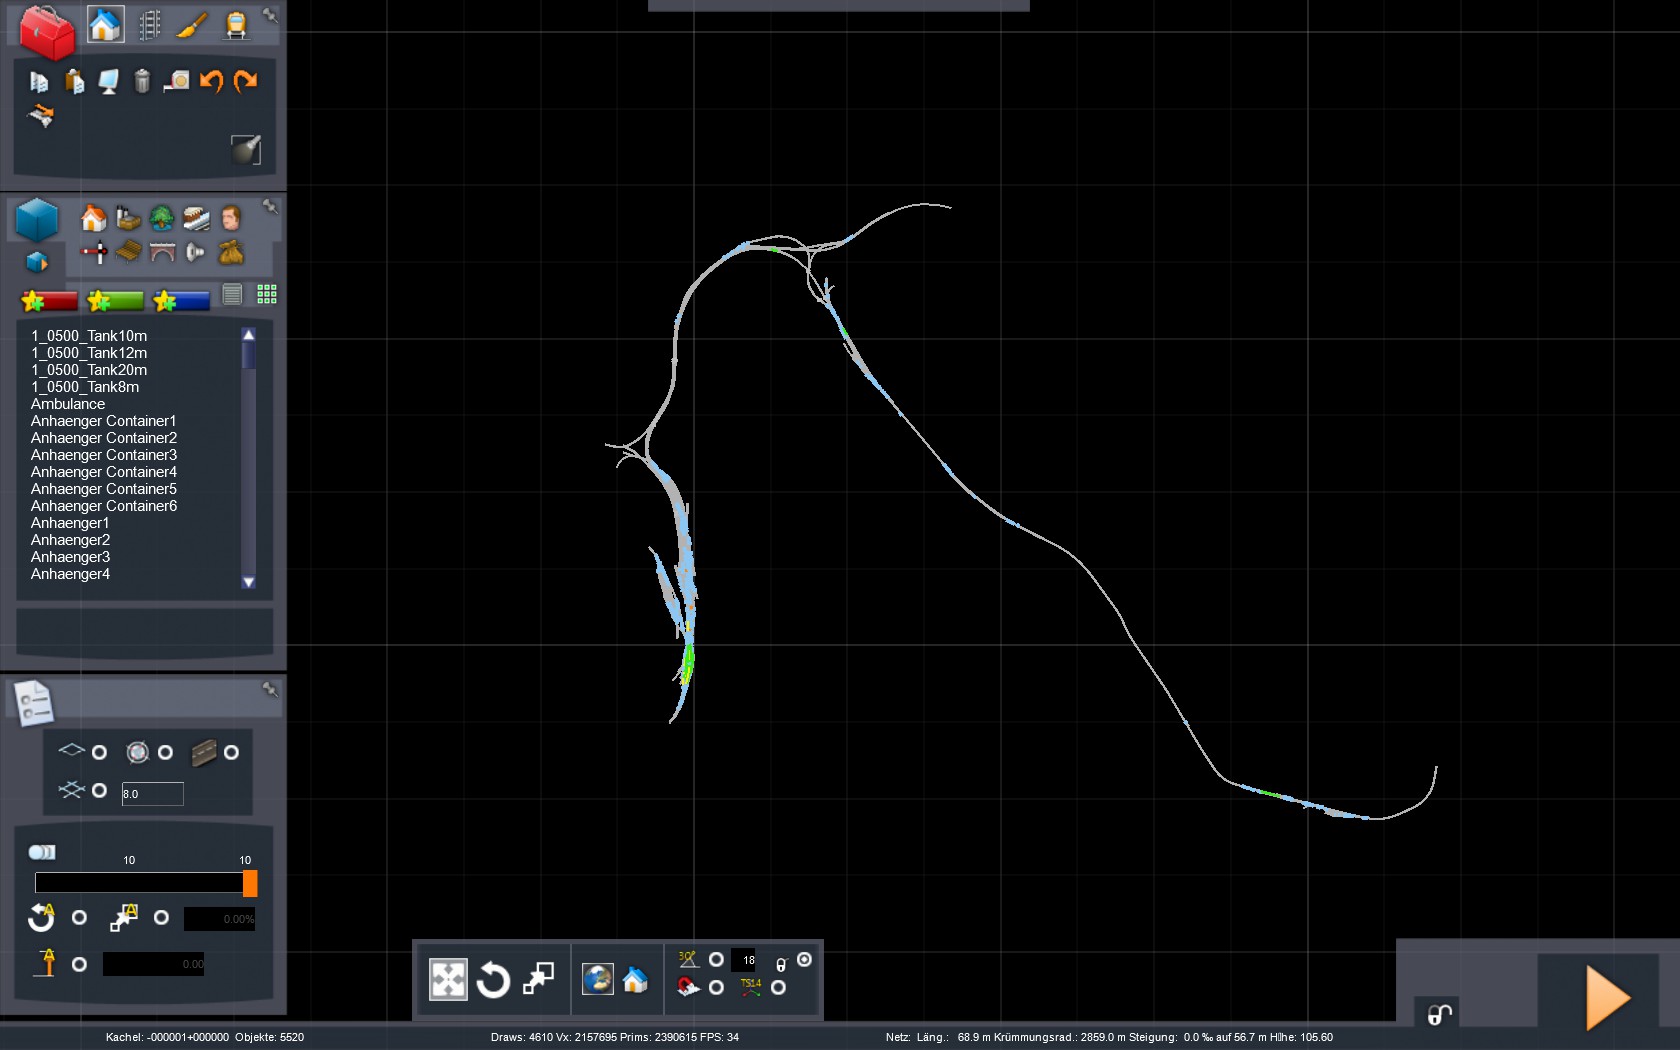The height and width of the screenshot is (1050, 1680).
Task: Select the rotate gizmo tool
Action: (493, 980)
